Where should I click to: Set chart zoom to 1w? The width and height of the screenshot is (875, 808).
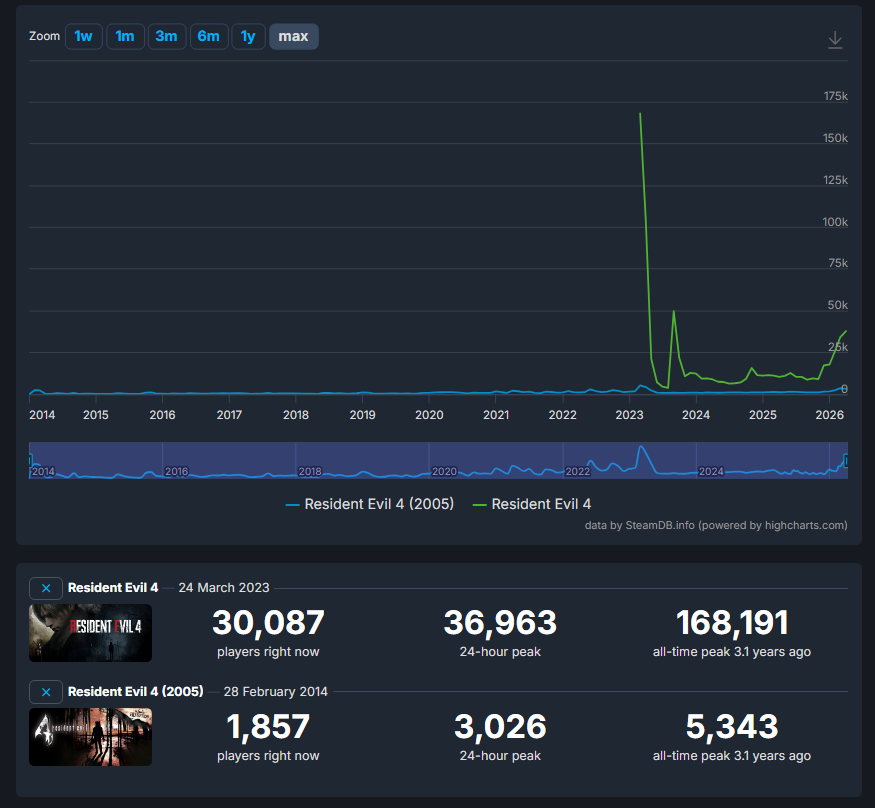(84, 37)
